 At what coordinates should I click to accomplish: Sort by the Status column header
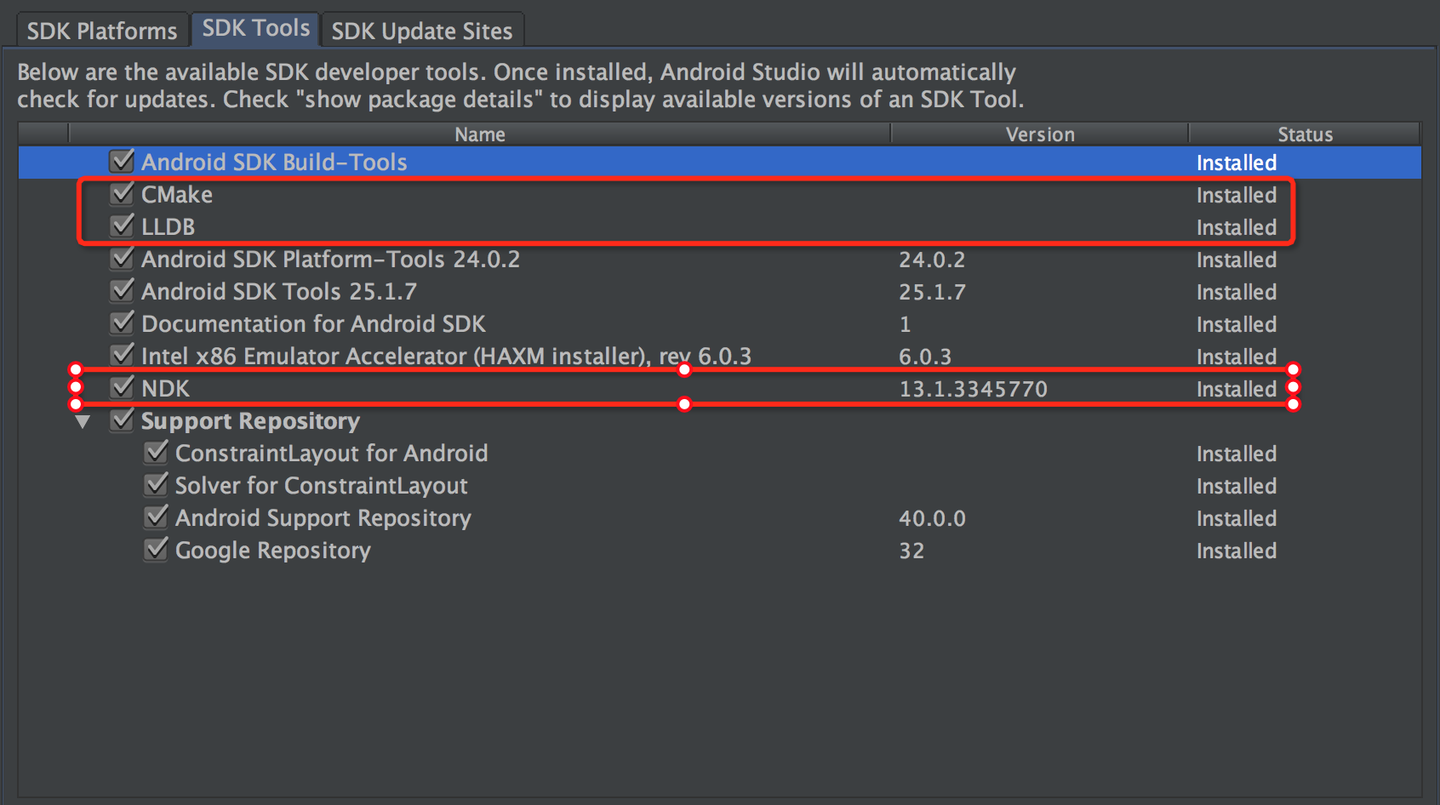[x=1305, y=134]
